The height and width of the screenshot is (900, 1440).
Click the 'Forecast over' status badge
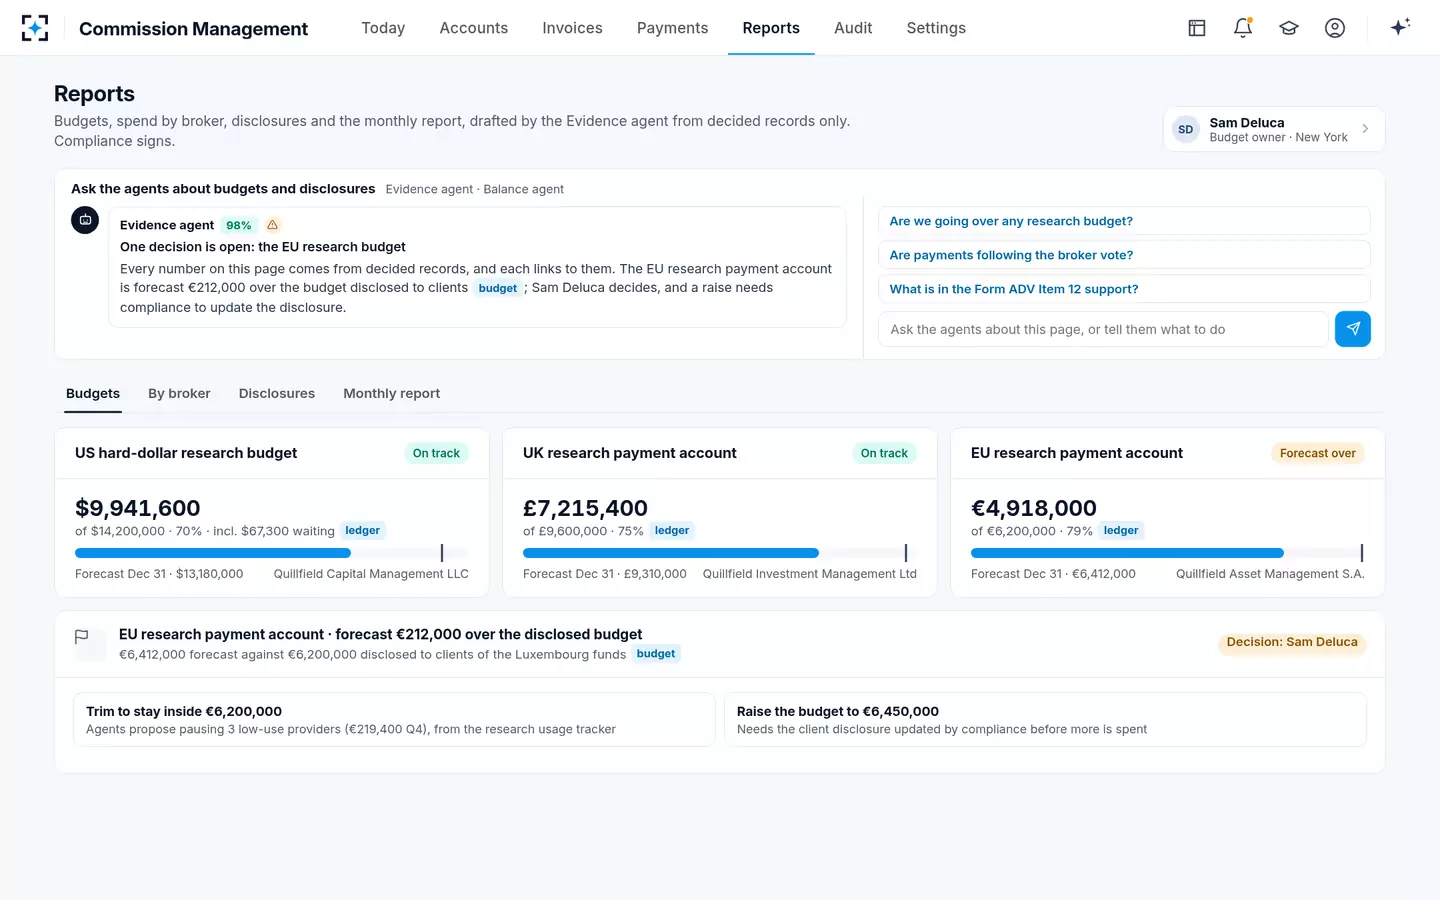coord(1318,453)
